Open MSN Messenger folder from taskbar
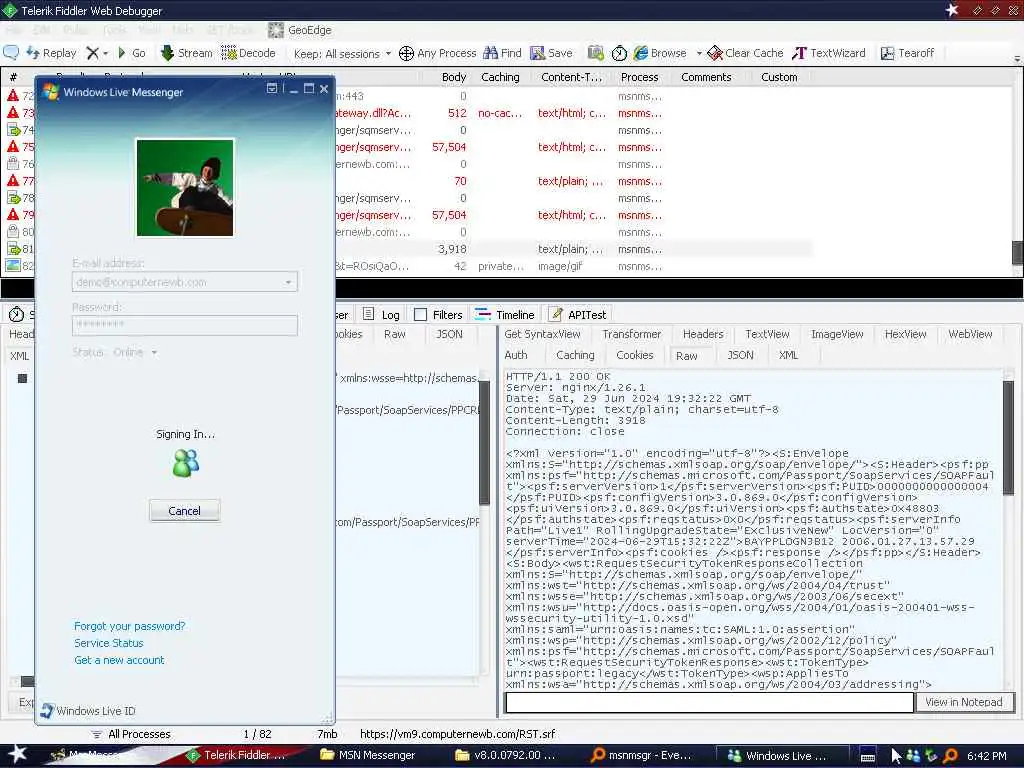The width and height of the screenshot is (1024, 768). click(368, 755)
